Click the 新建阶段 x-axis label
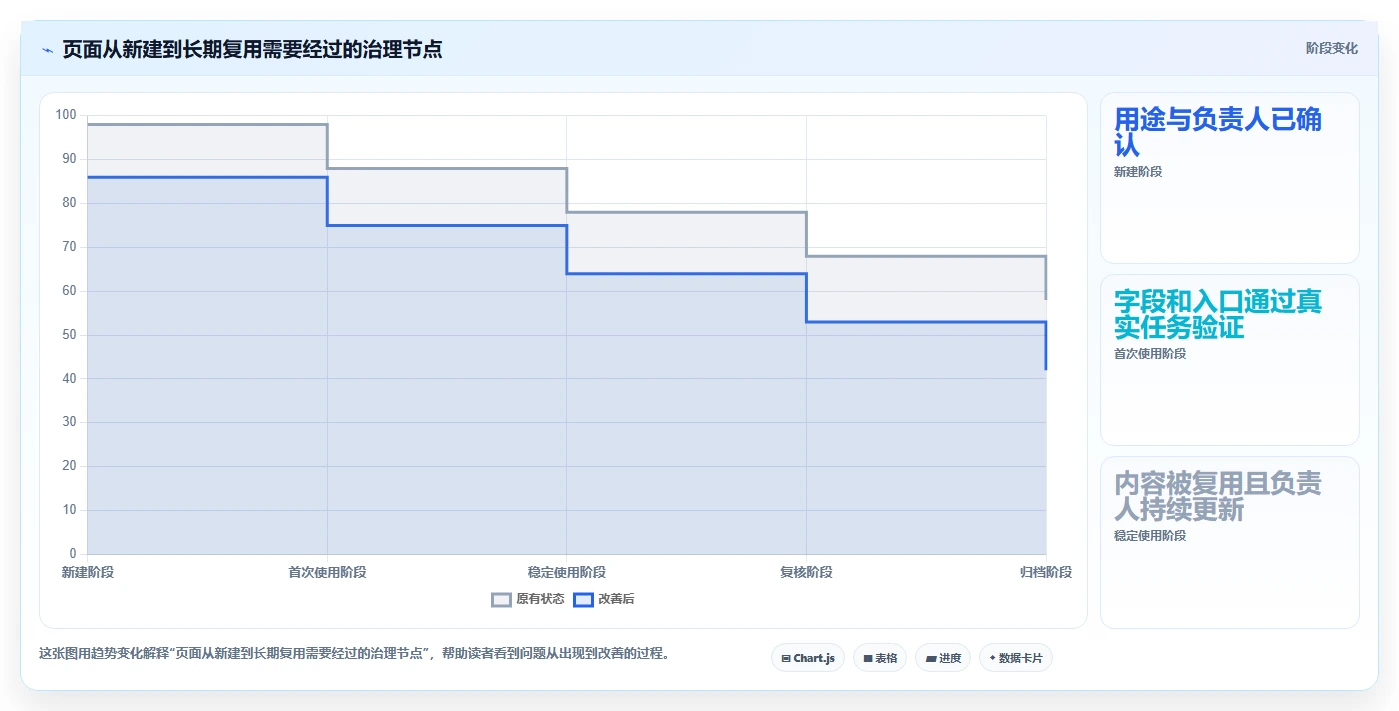 [x=87, y=572]
